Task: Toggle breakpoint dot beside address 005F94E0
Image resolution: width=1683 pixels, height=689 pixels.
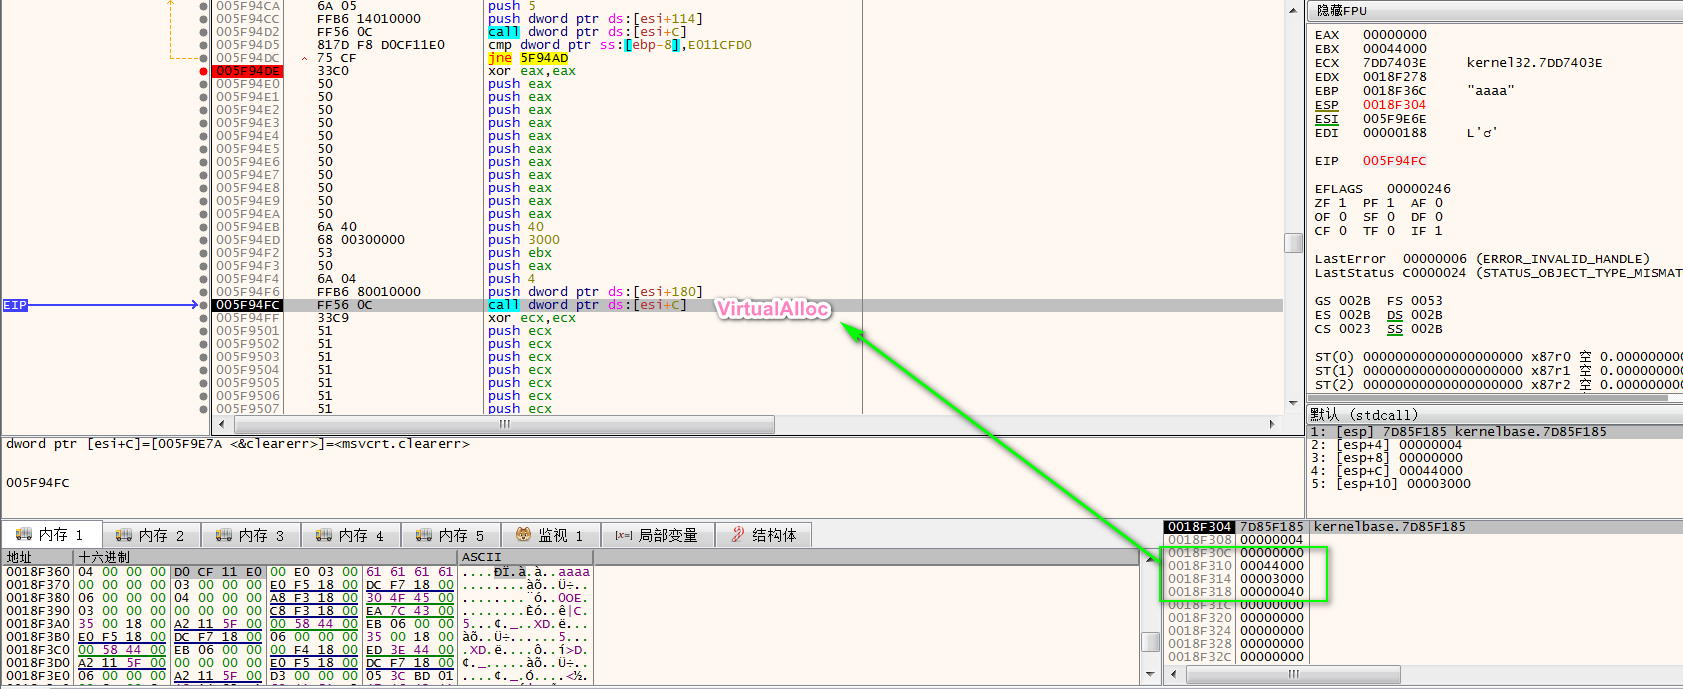Action: (x=204, y=84)
